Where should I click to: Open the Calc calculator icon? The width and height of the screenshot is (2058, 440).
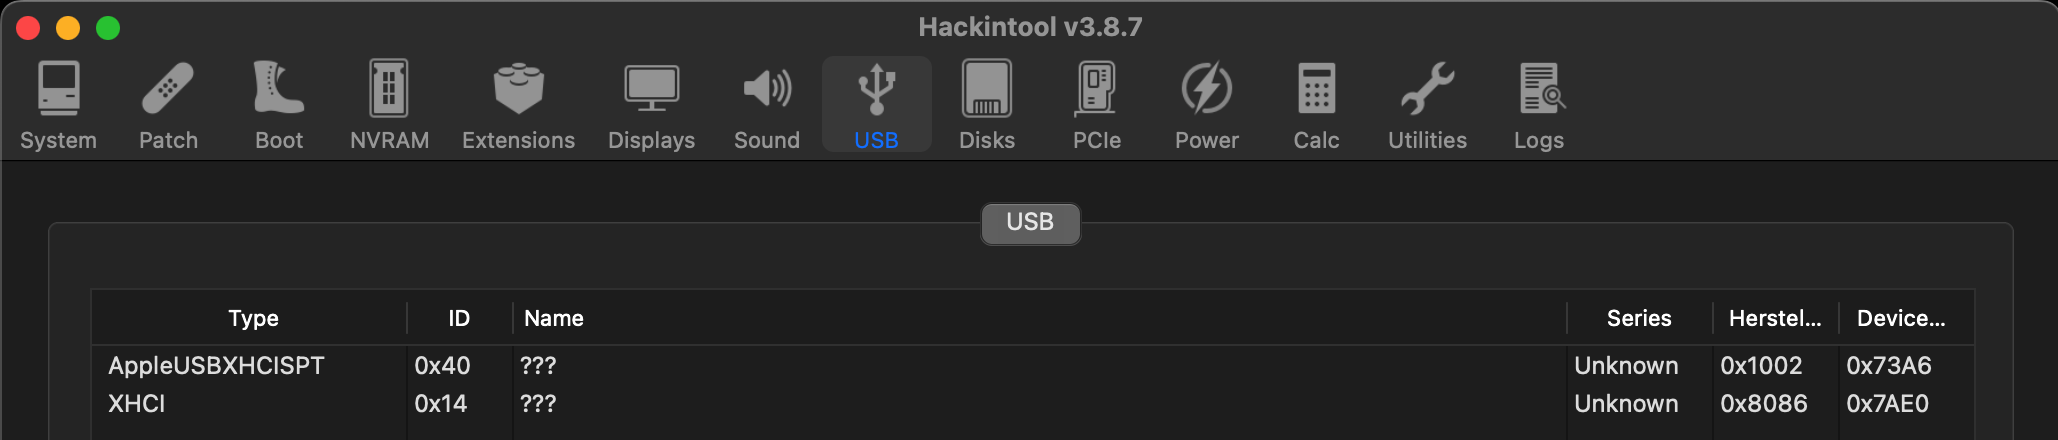pyautogui.click(x=1316, y=89)
